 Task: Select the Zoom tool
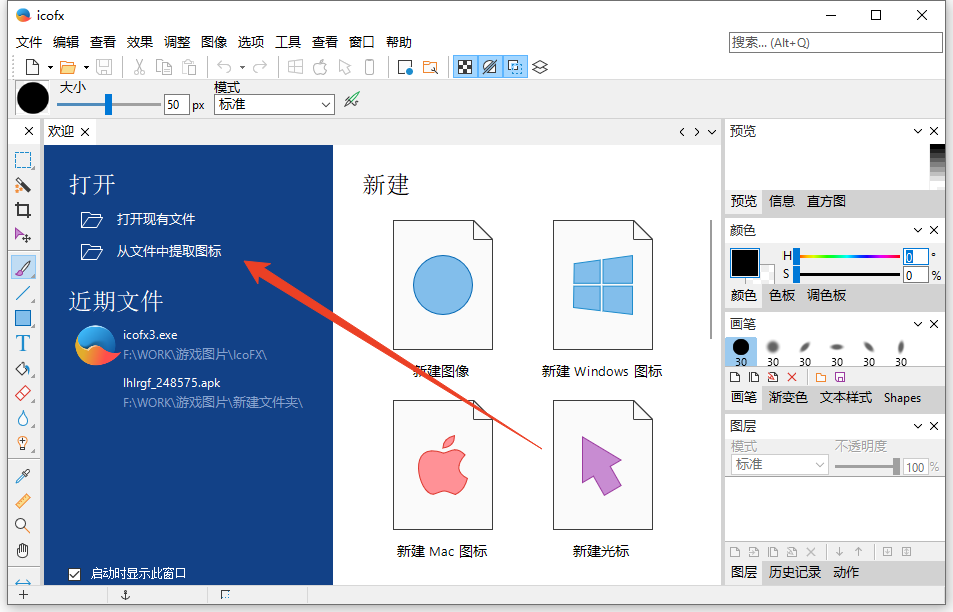pyautogui.click(x=25, y=524)
